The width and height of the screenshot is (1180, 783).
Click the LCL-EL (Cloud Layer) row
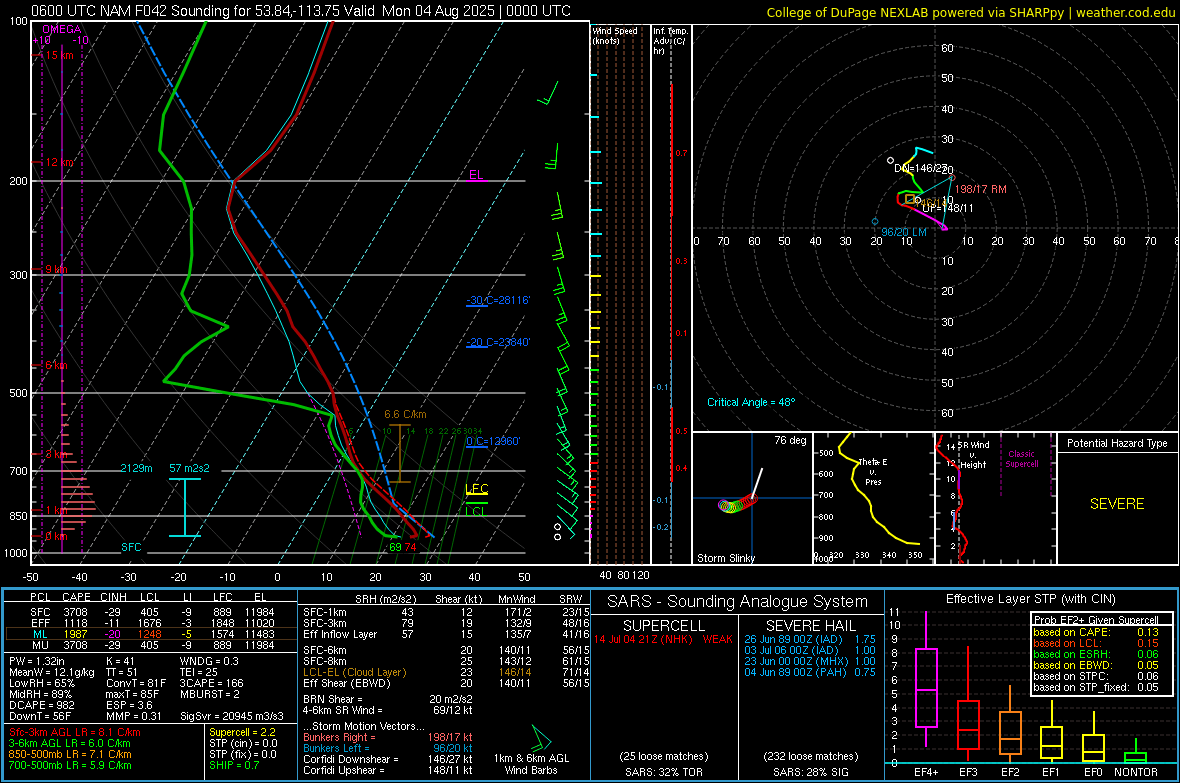(x=446, y=672)
